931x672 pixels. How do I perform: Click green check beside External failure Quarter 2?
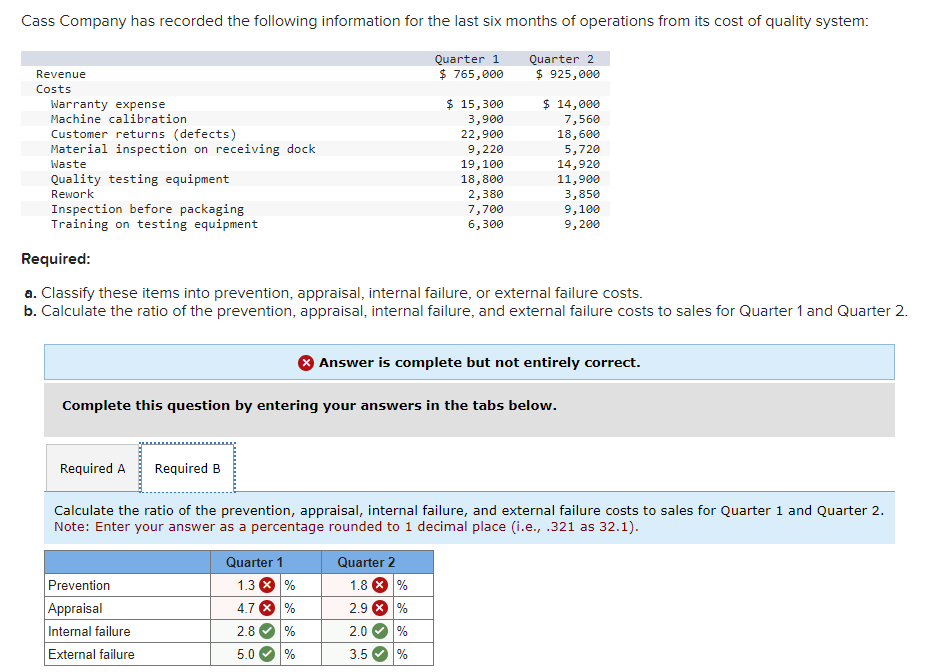click(x=380, y=654)
